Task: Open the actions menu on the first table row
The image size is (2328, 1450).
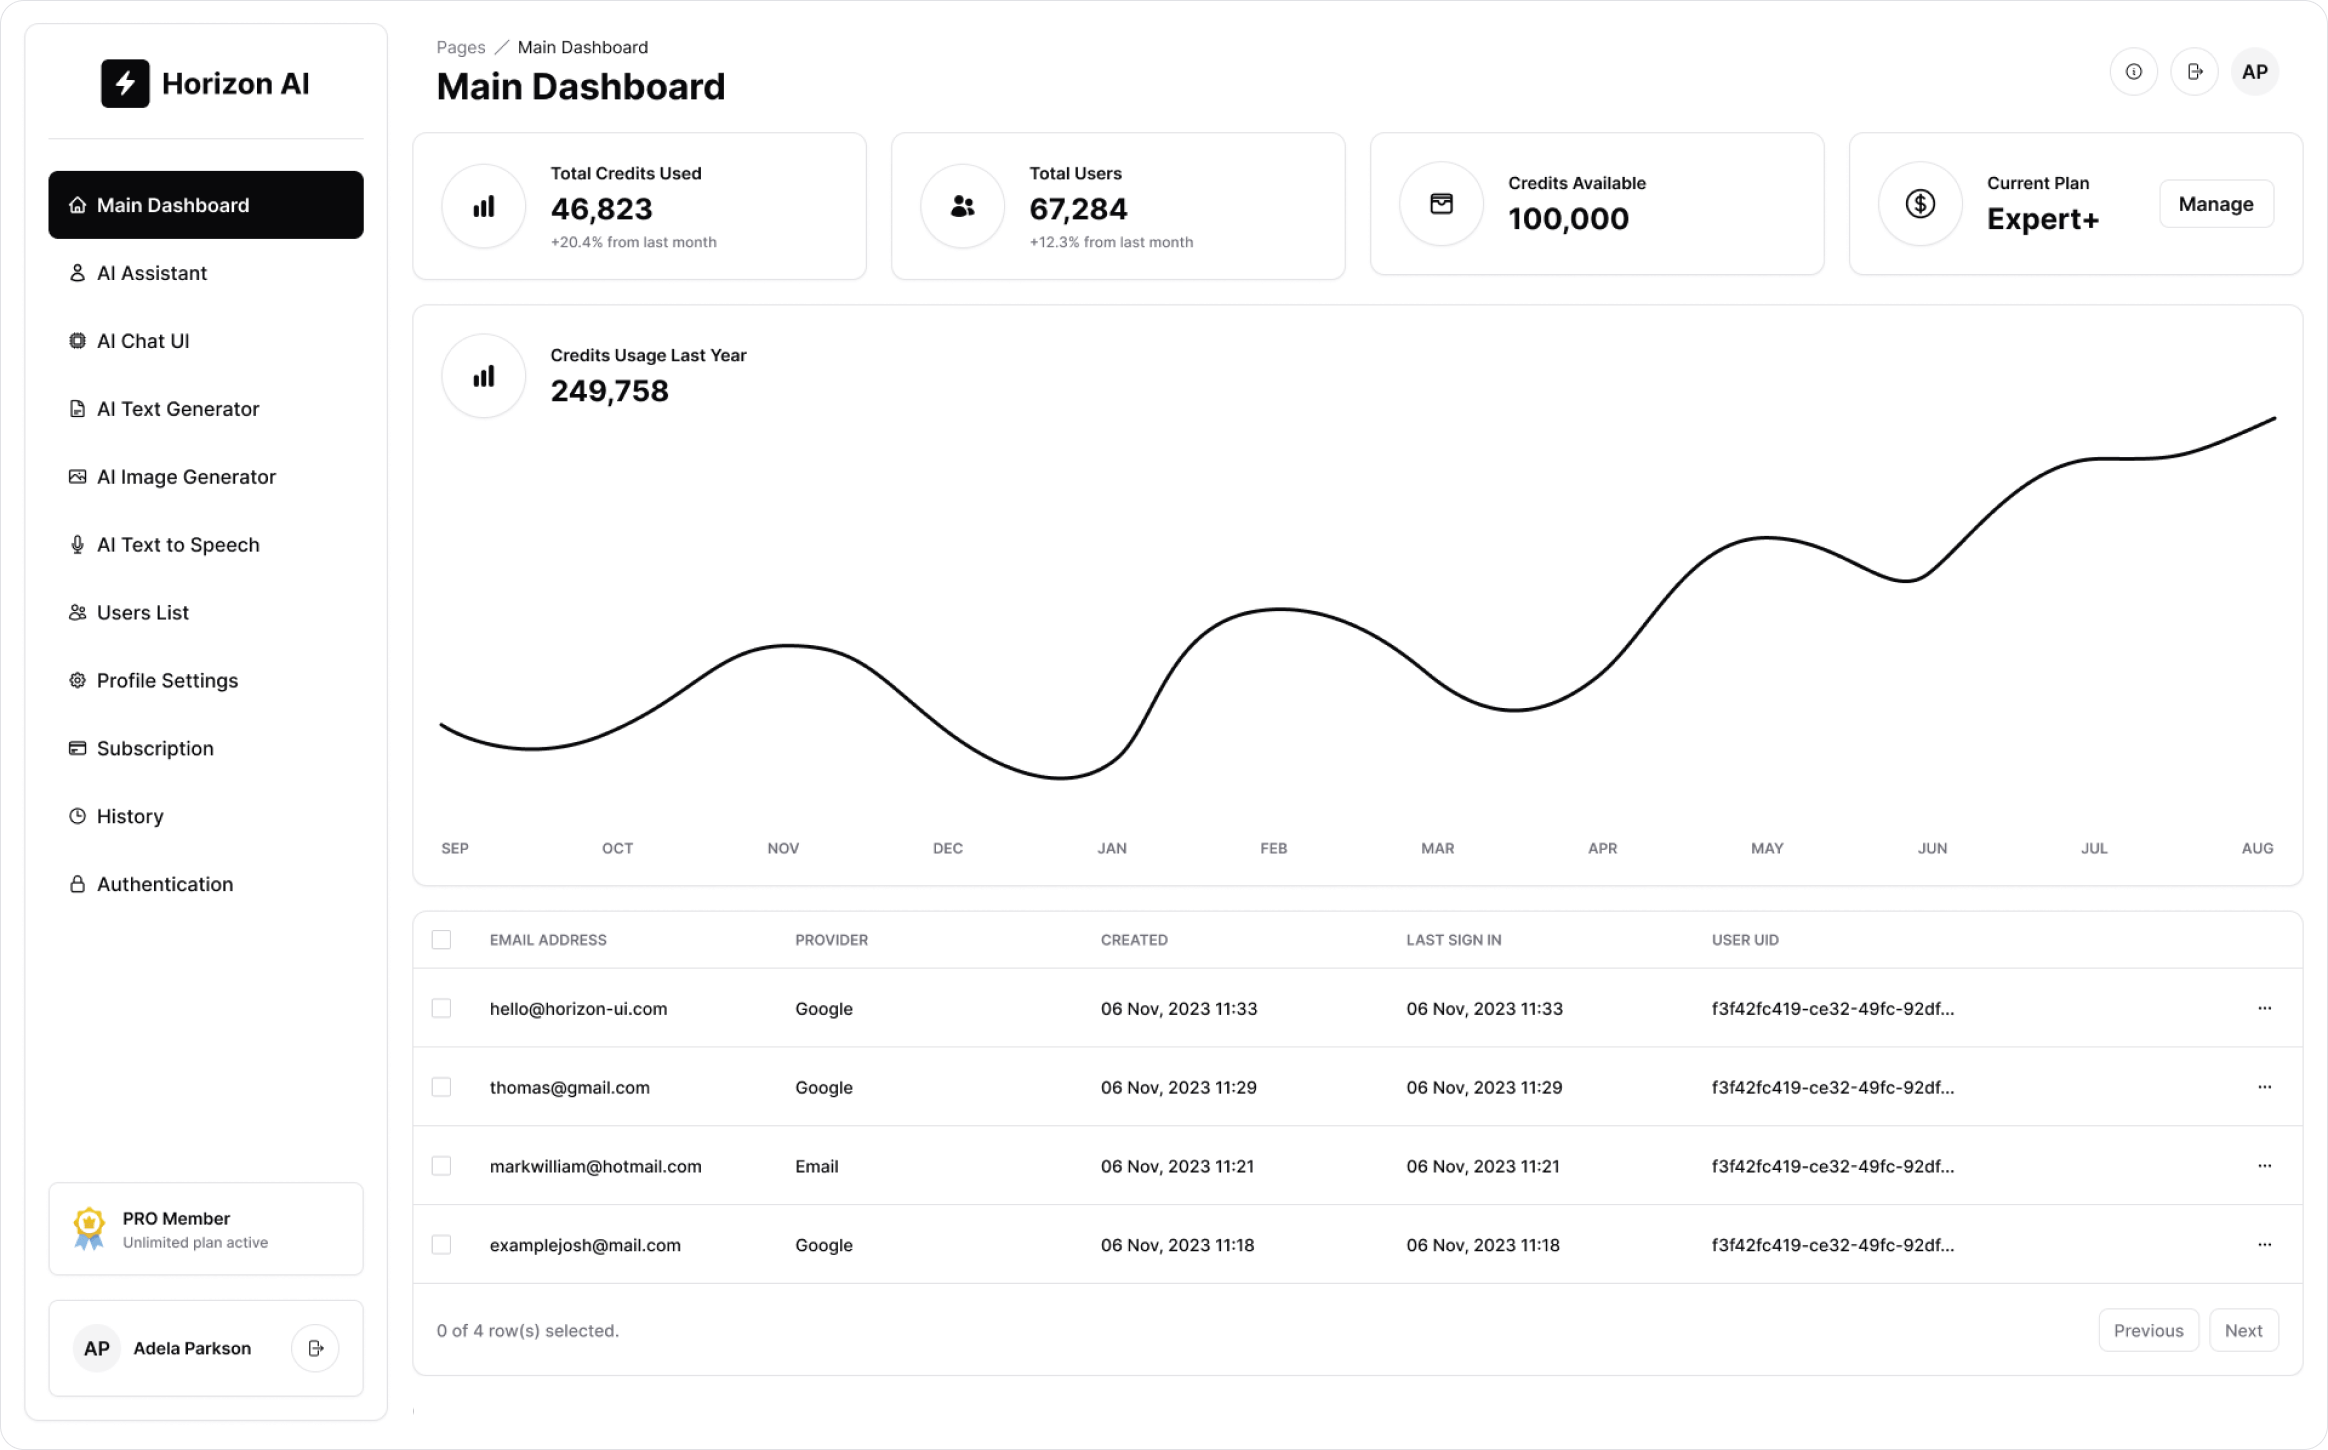Action: (2264, 1008)
